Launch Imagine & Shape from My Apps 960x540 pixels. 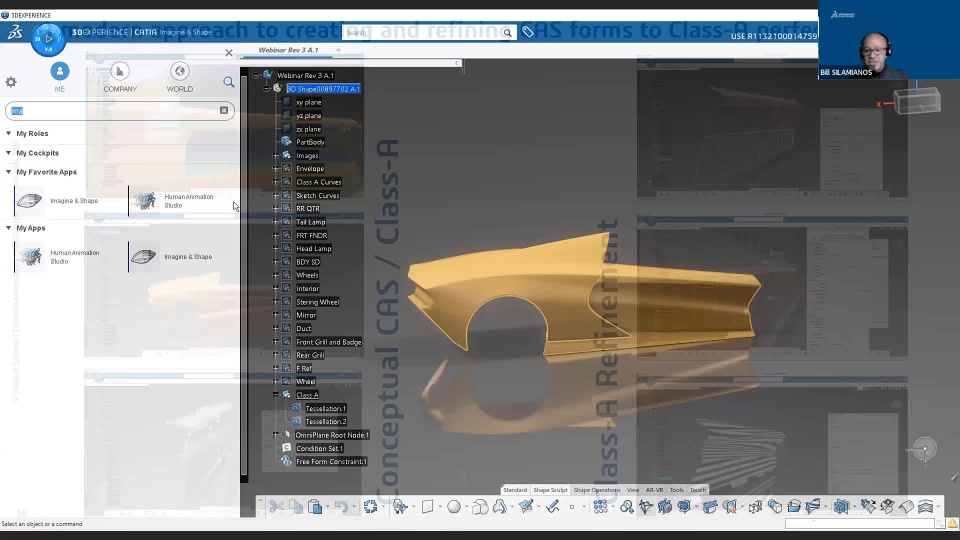(171, 257)
